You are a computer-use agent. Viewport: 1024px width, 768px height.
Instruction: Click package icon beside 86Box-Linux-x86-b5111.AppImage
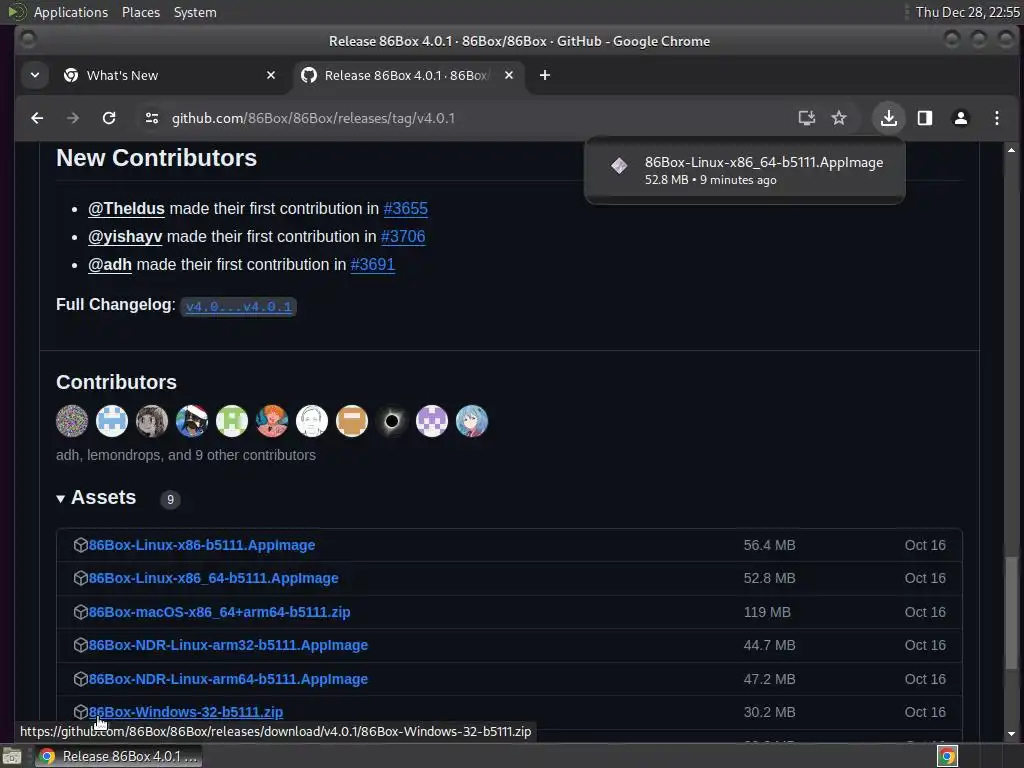click(x=80, y=545)
